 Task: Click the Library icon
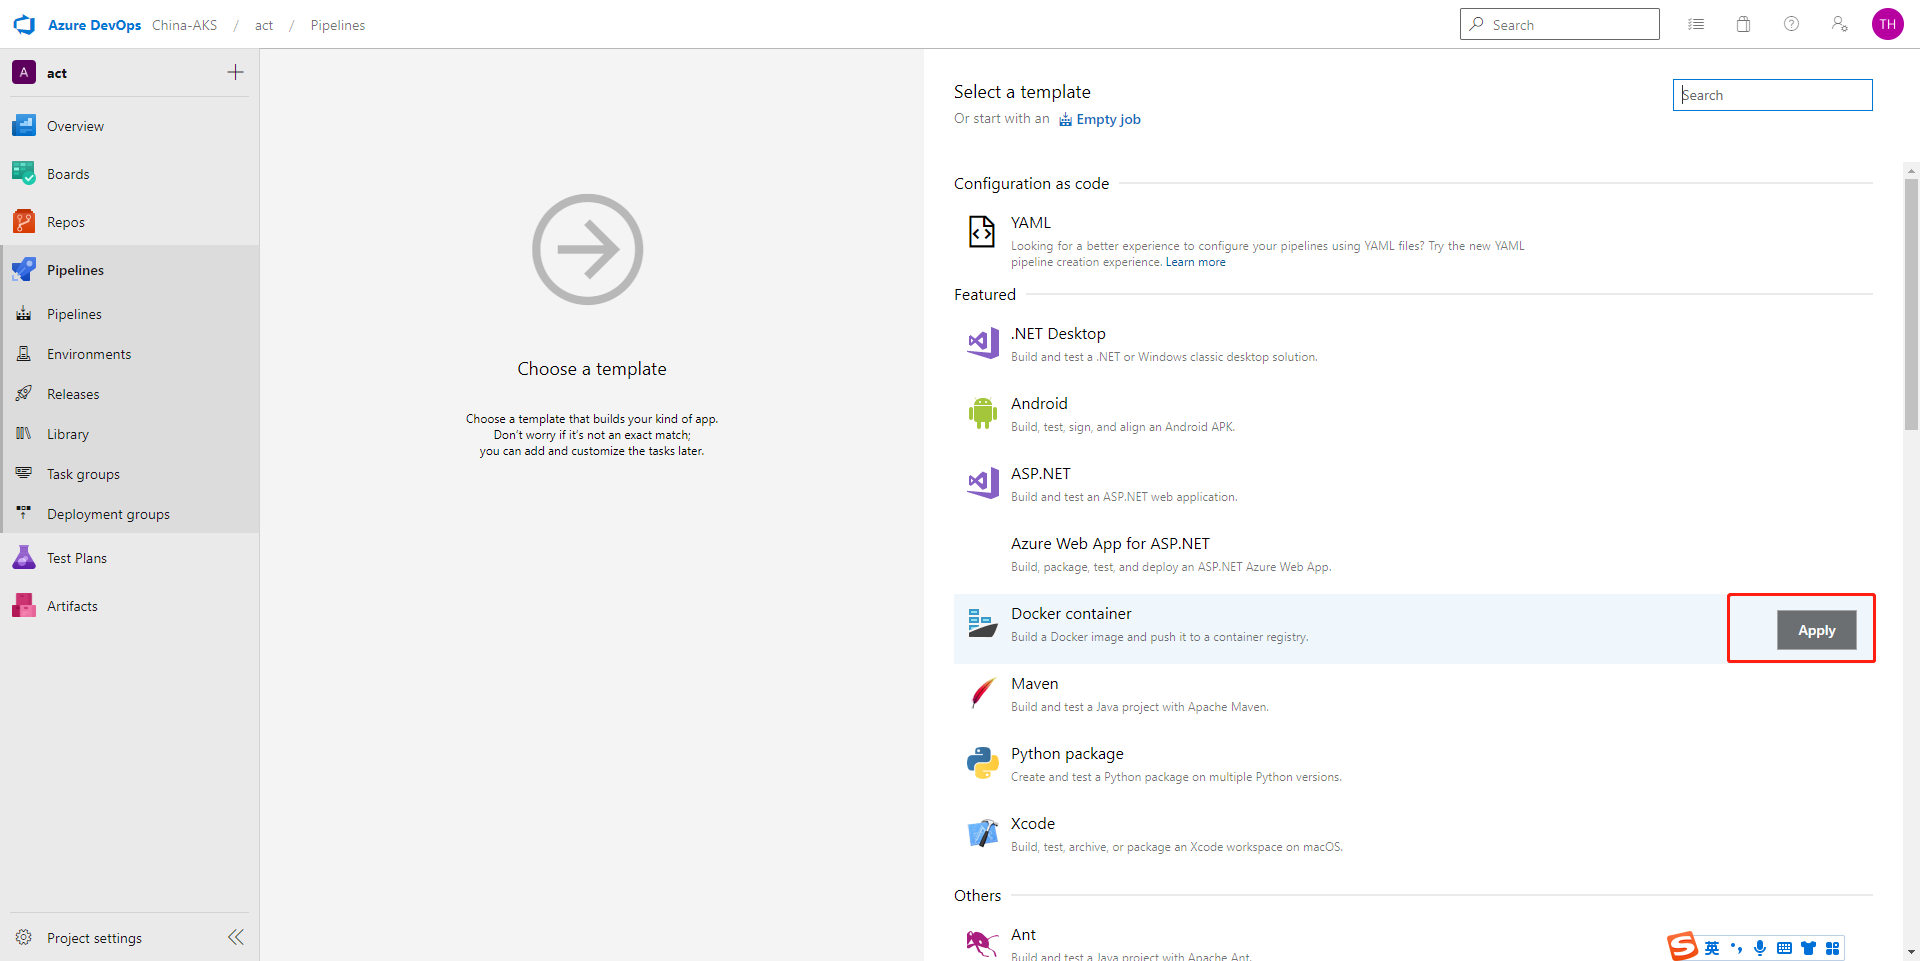[x=24, y=434]
